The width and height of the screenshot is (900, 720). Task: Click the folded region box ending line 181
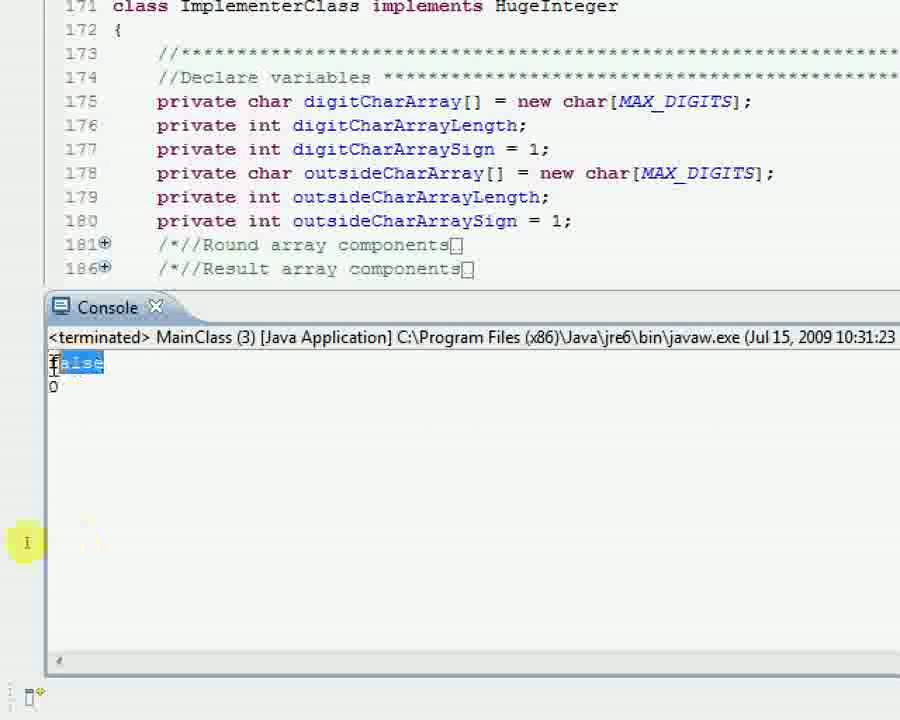click(456, 246)
